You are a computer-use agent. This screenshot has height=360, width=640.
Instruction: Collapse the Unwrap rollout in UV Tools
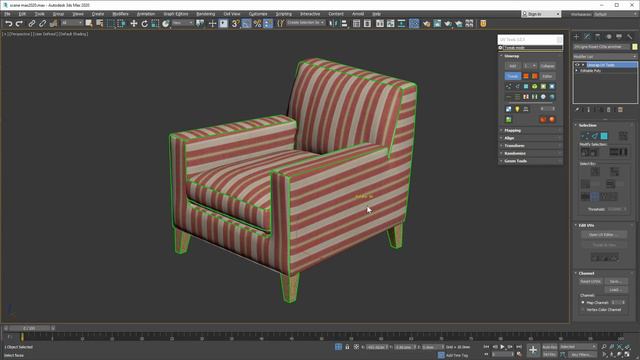pyautogui.click(x=511, y=56)
